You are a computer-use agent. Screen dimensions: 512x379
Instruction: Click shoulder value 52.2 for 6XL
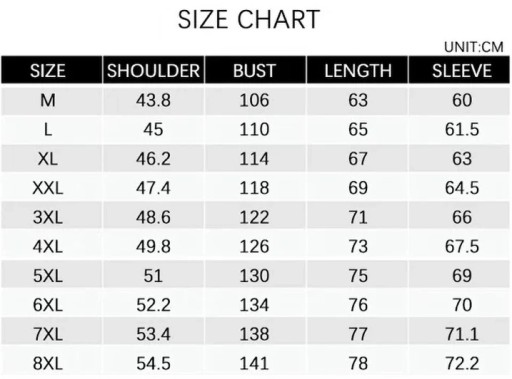(x=153, y=305)
